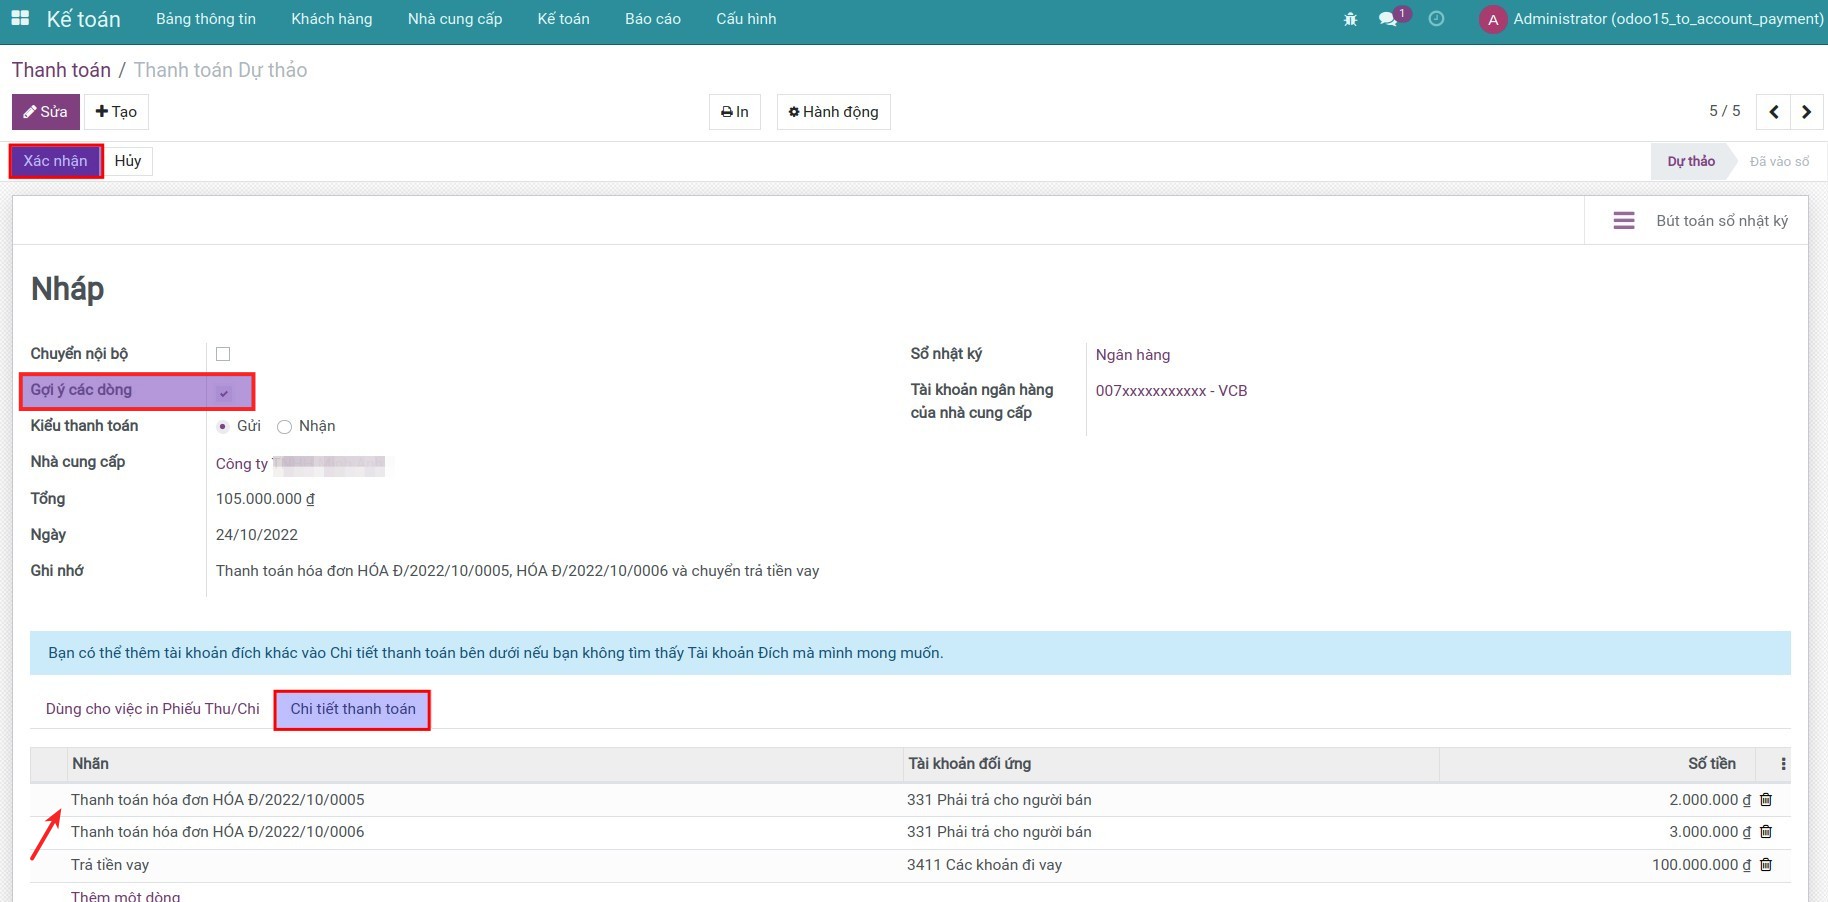Go to the previous record arrow
Viewport: 1828px width, 902px height.
(1773, 112)
